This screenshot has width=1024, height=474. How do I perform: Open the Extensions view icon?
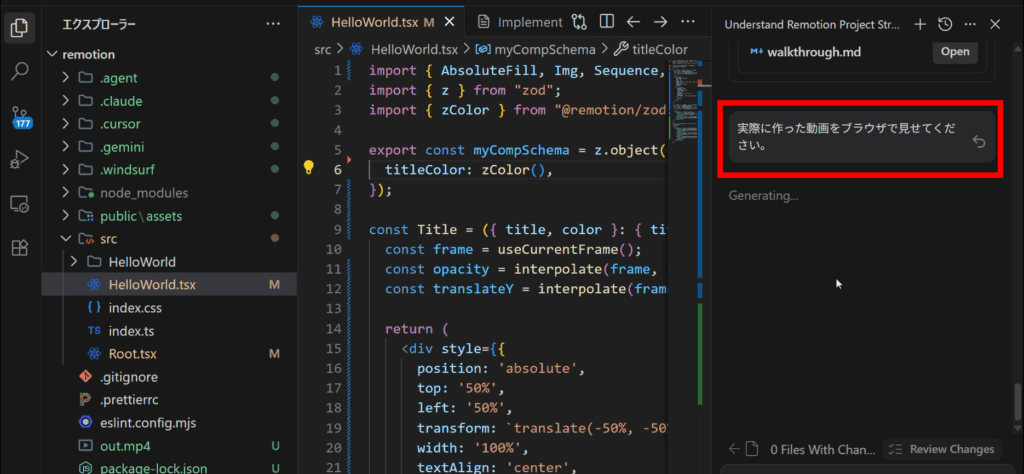(x=19, y=247)
